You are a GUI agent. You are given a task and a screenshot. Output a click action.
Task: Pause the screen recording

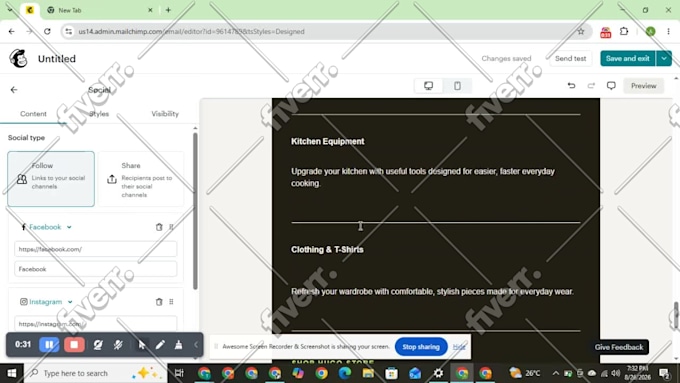pyautogui.click(x=49, y=345)
